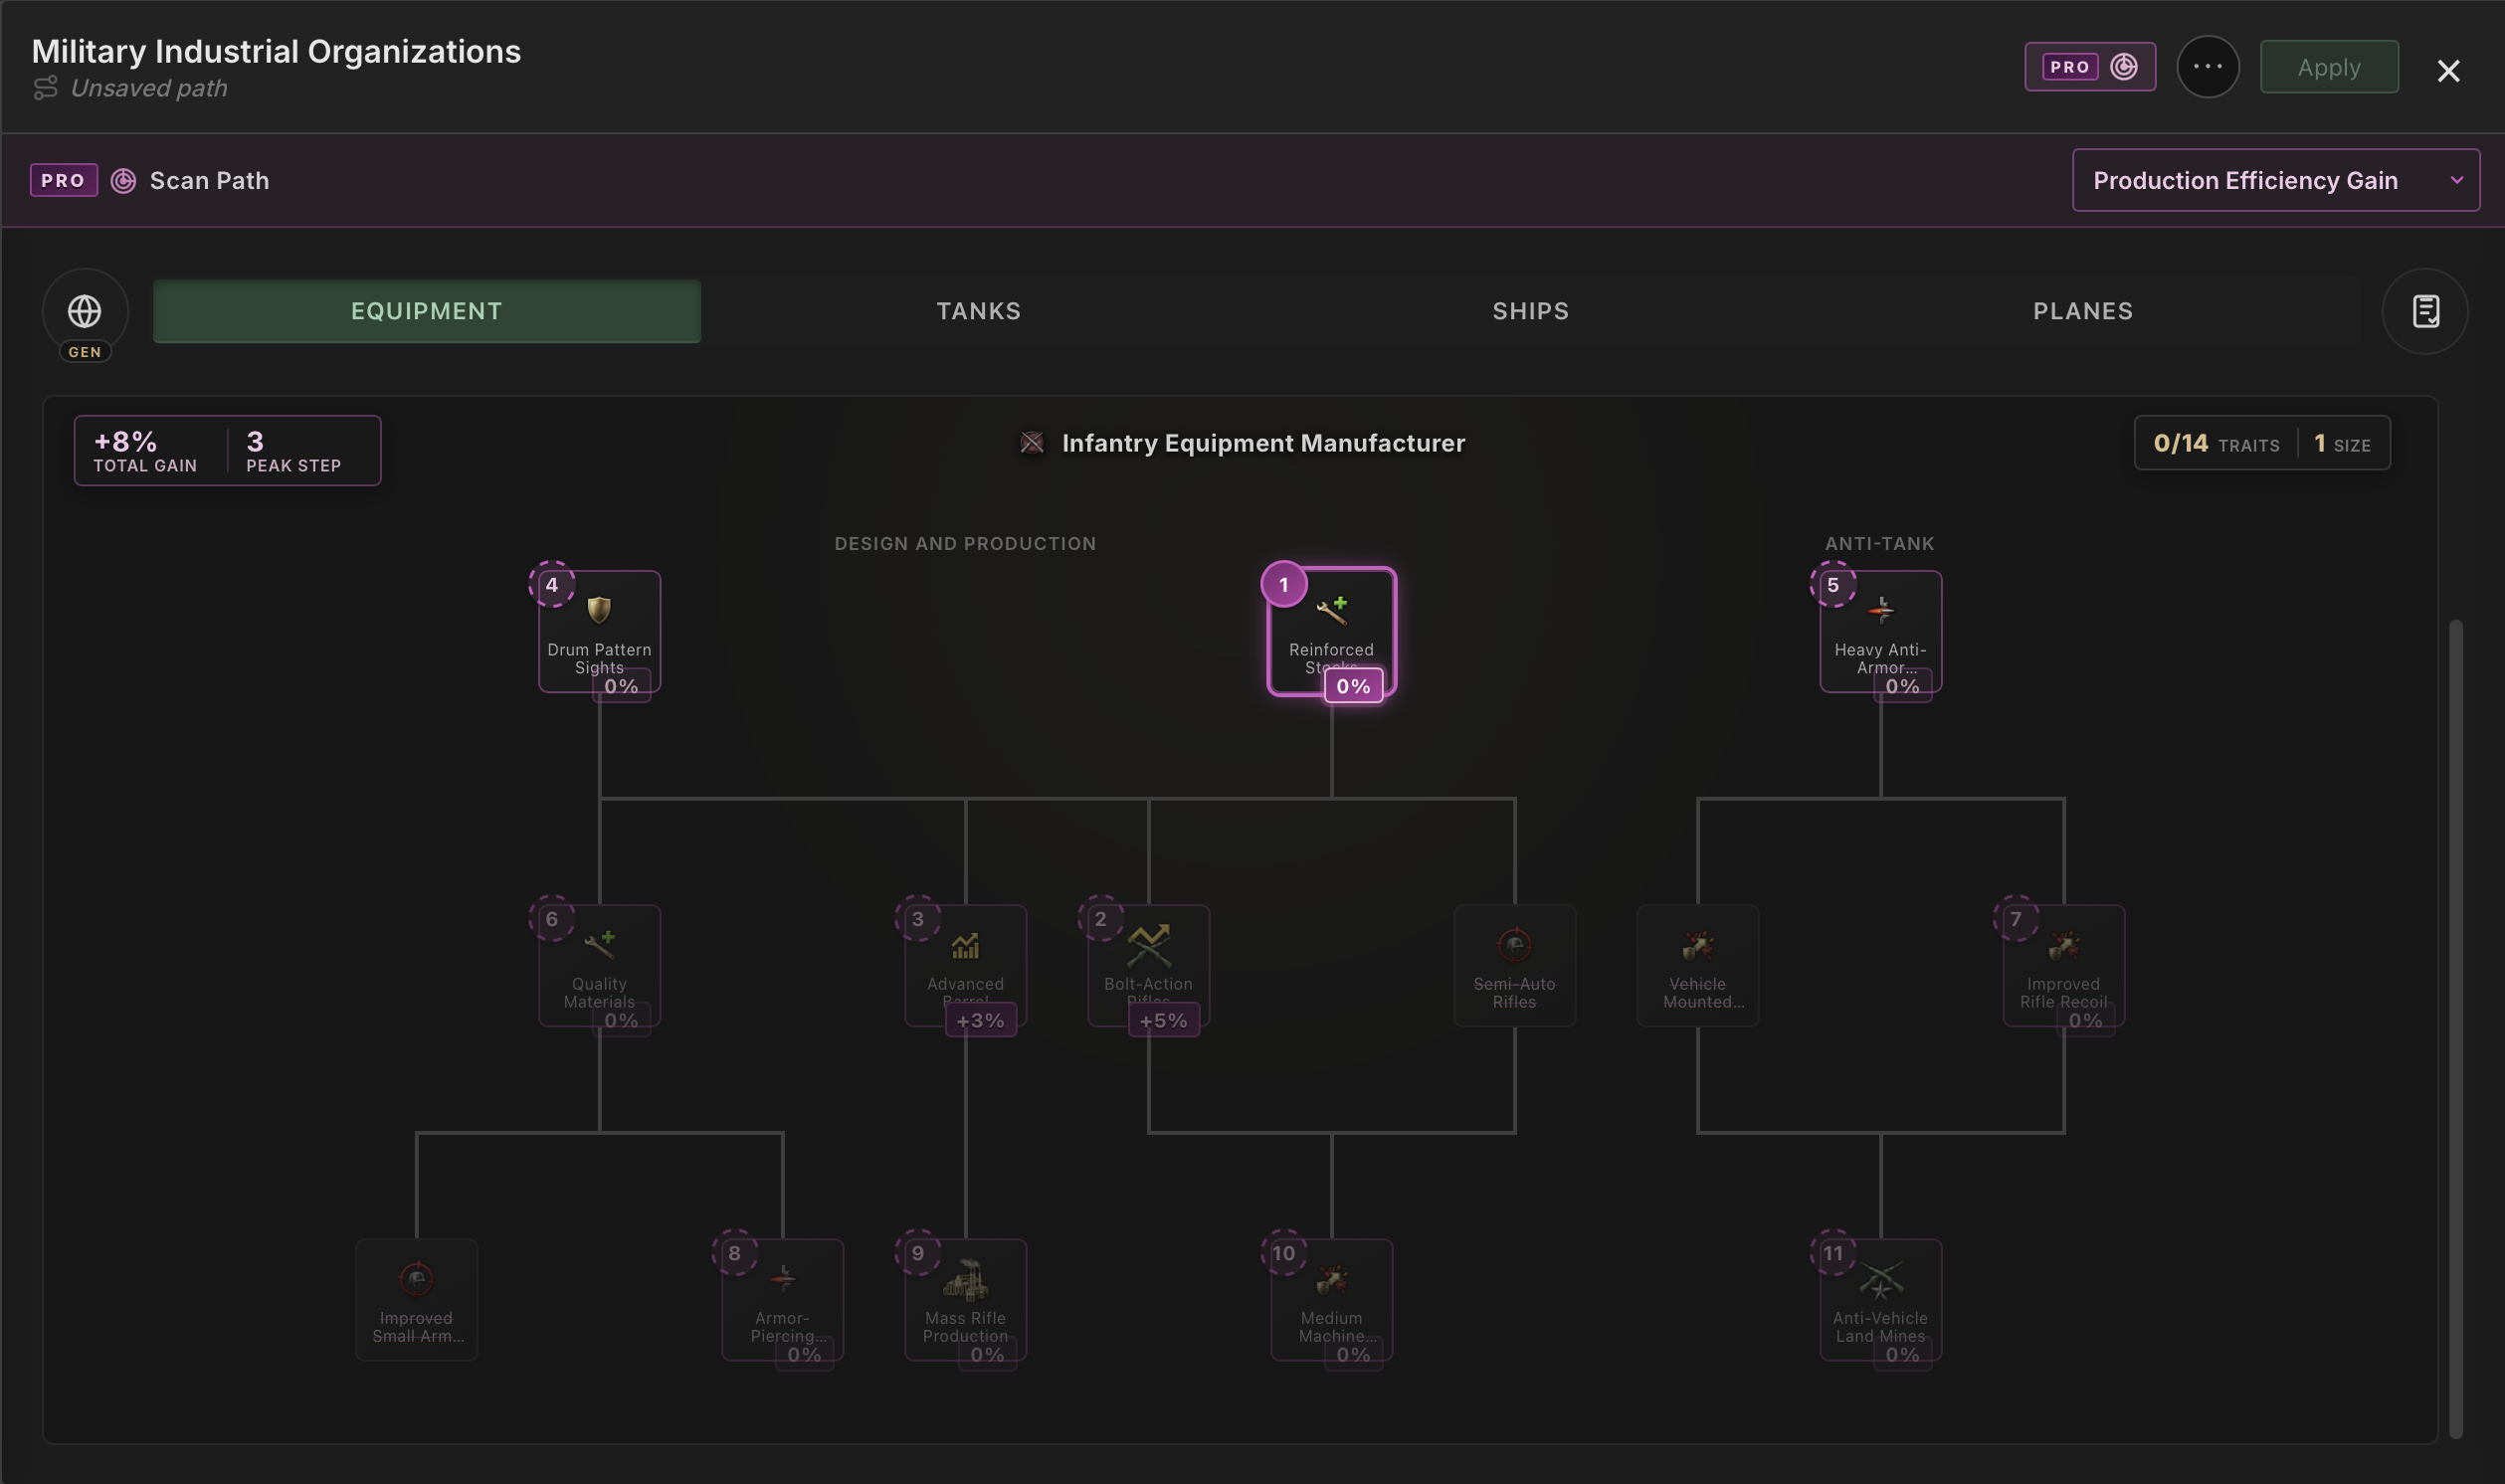Click the Anti-Tank section heading
Image resolution: width=2505 pixels, height=1484 pixels.
pos(1880,544)
